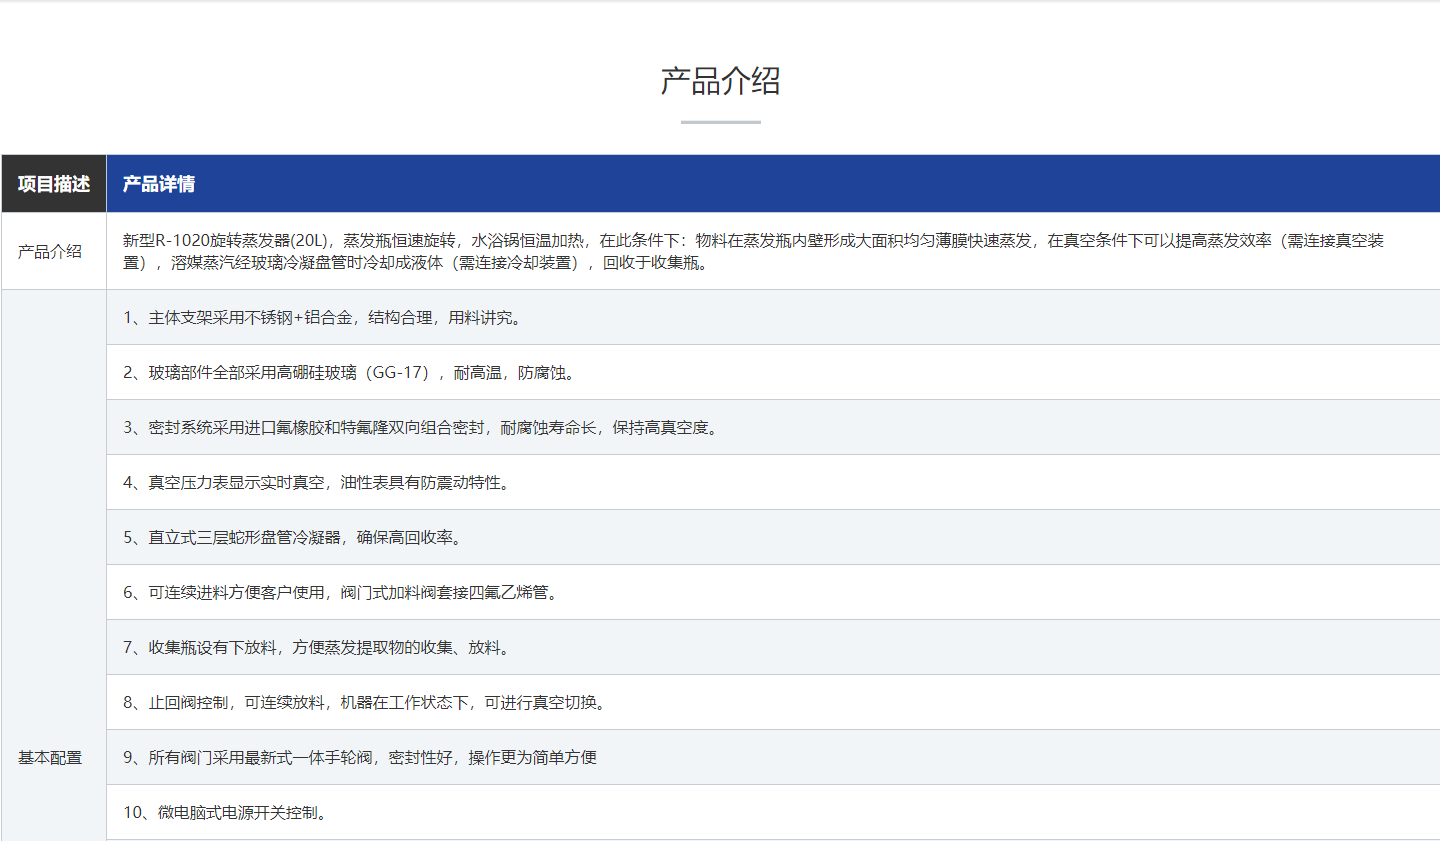Click the 基本配置 row label
The height and width of the screenshot is (841, 1440).
point(50,758)
